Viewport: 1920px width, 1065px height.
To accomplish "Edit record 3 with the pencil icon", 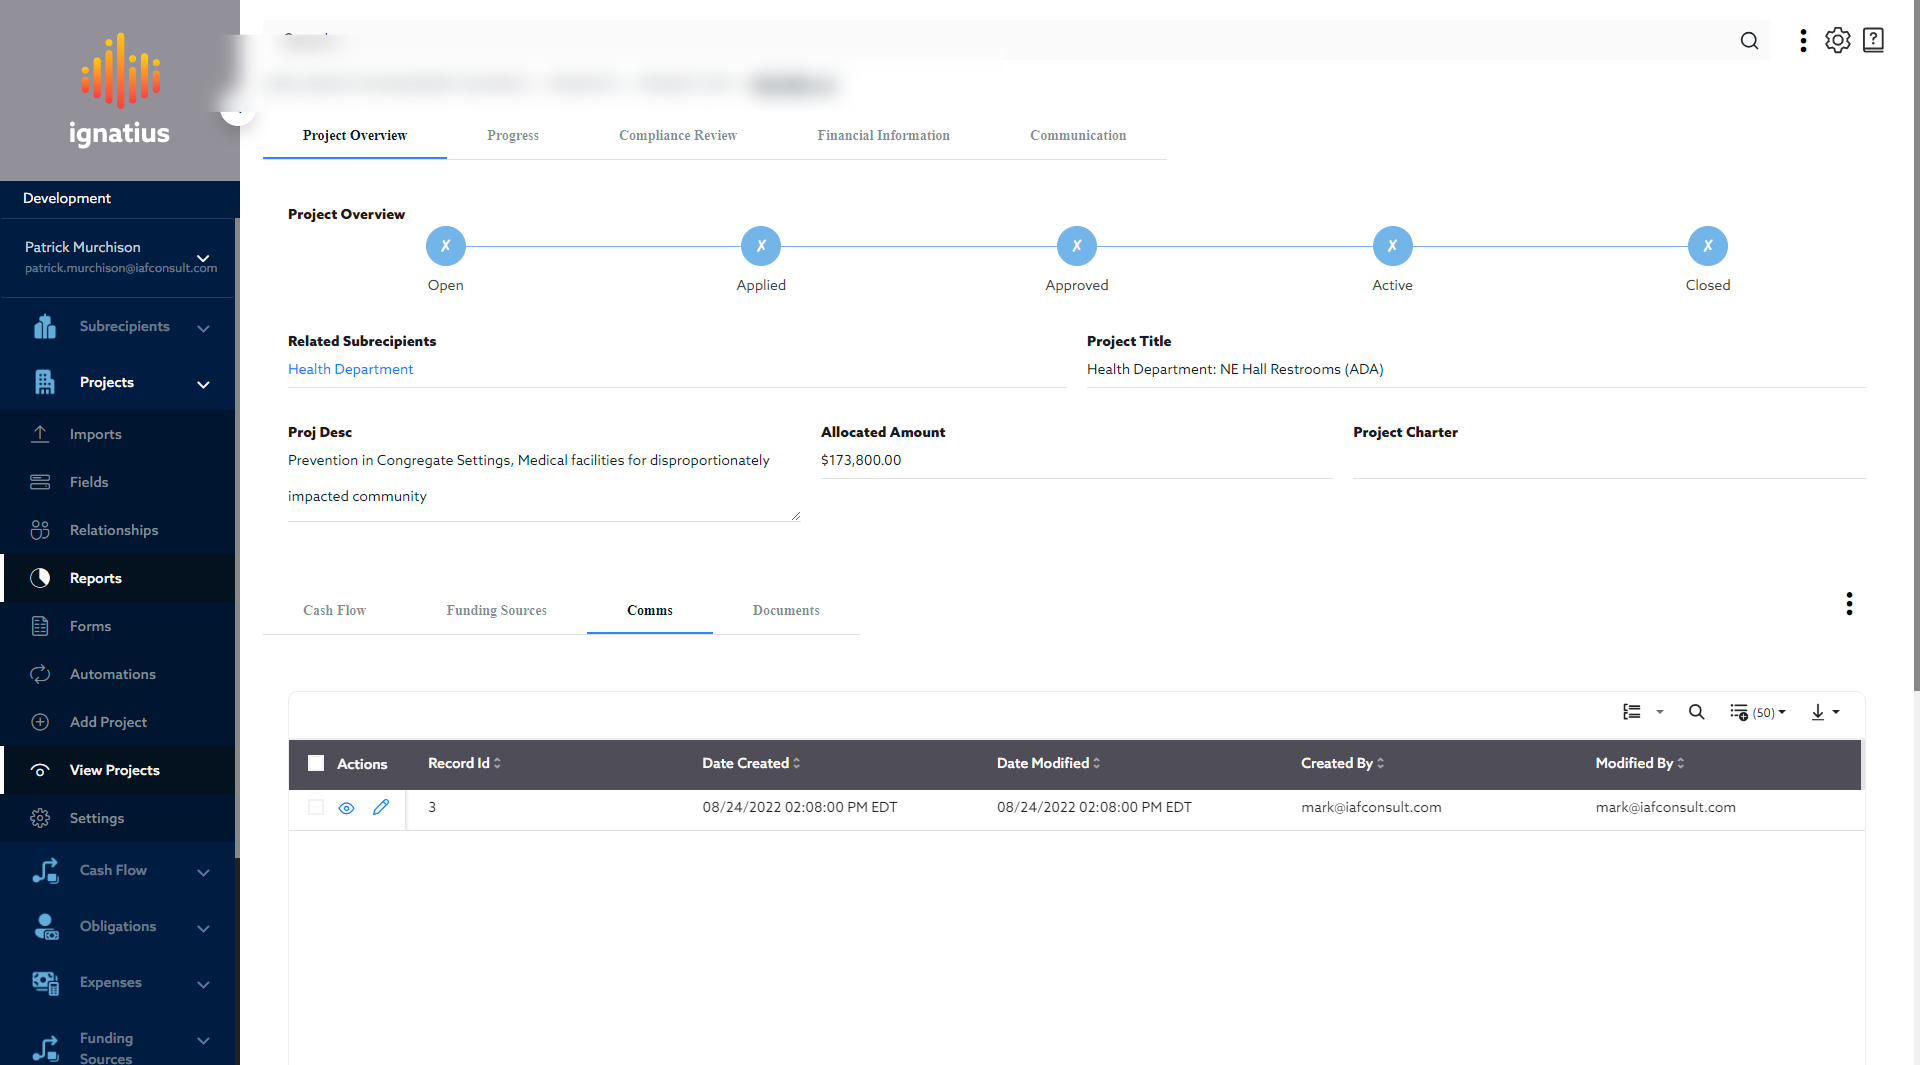I will 381,807.
